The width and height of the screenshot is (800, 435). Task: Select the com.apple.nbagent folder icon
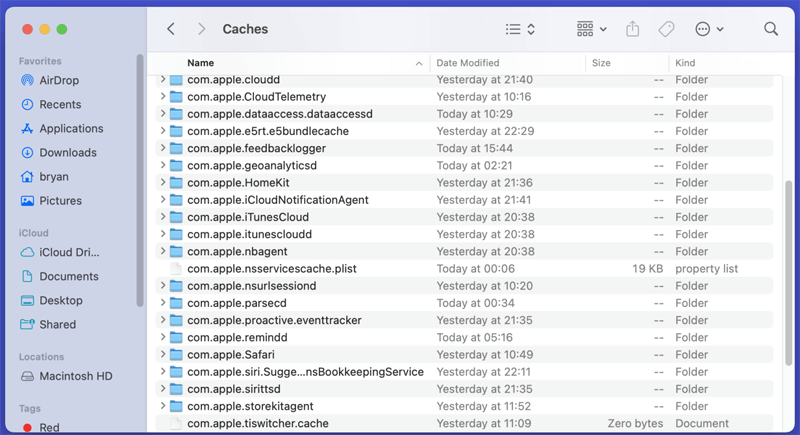click(176, 251)
